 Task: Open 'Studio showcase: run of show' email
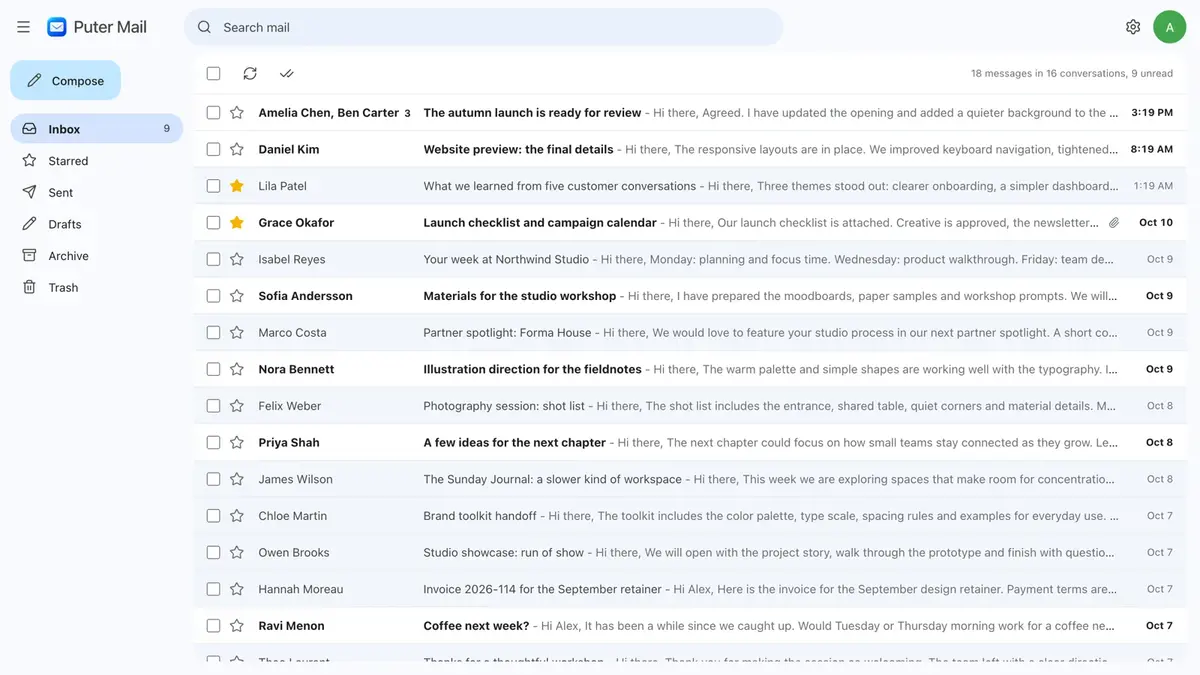pos(690,553)
